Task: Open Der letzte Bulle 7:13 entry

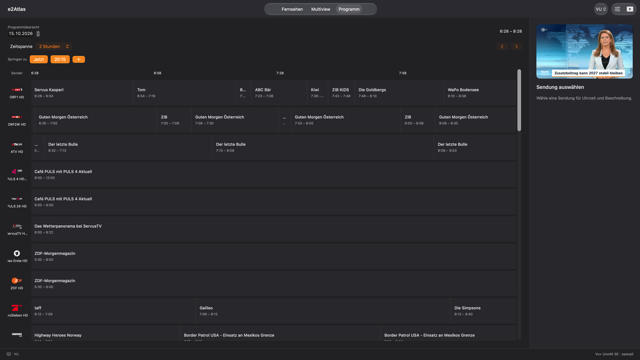Action: point(322,147)
